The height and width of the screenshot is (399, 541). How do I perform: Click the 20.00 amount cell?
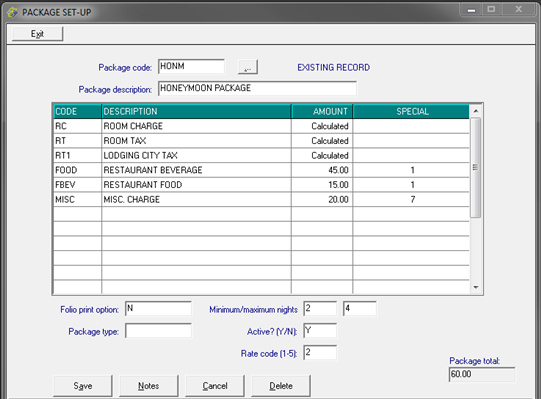point(322,200)
